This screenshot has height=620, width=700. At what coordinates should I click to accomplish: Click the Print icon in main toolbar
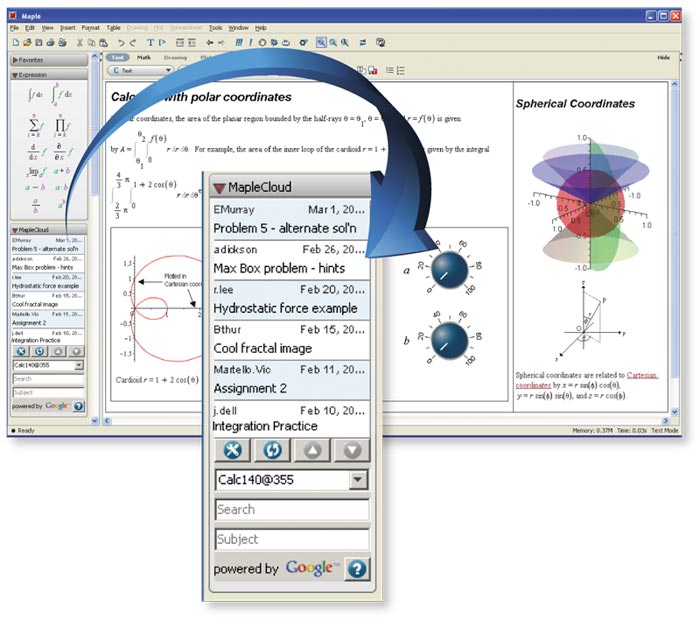(x=50, y=43)
